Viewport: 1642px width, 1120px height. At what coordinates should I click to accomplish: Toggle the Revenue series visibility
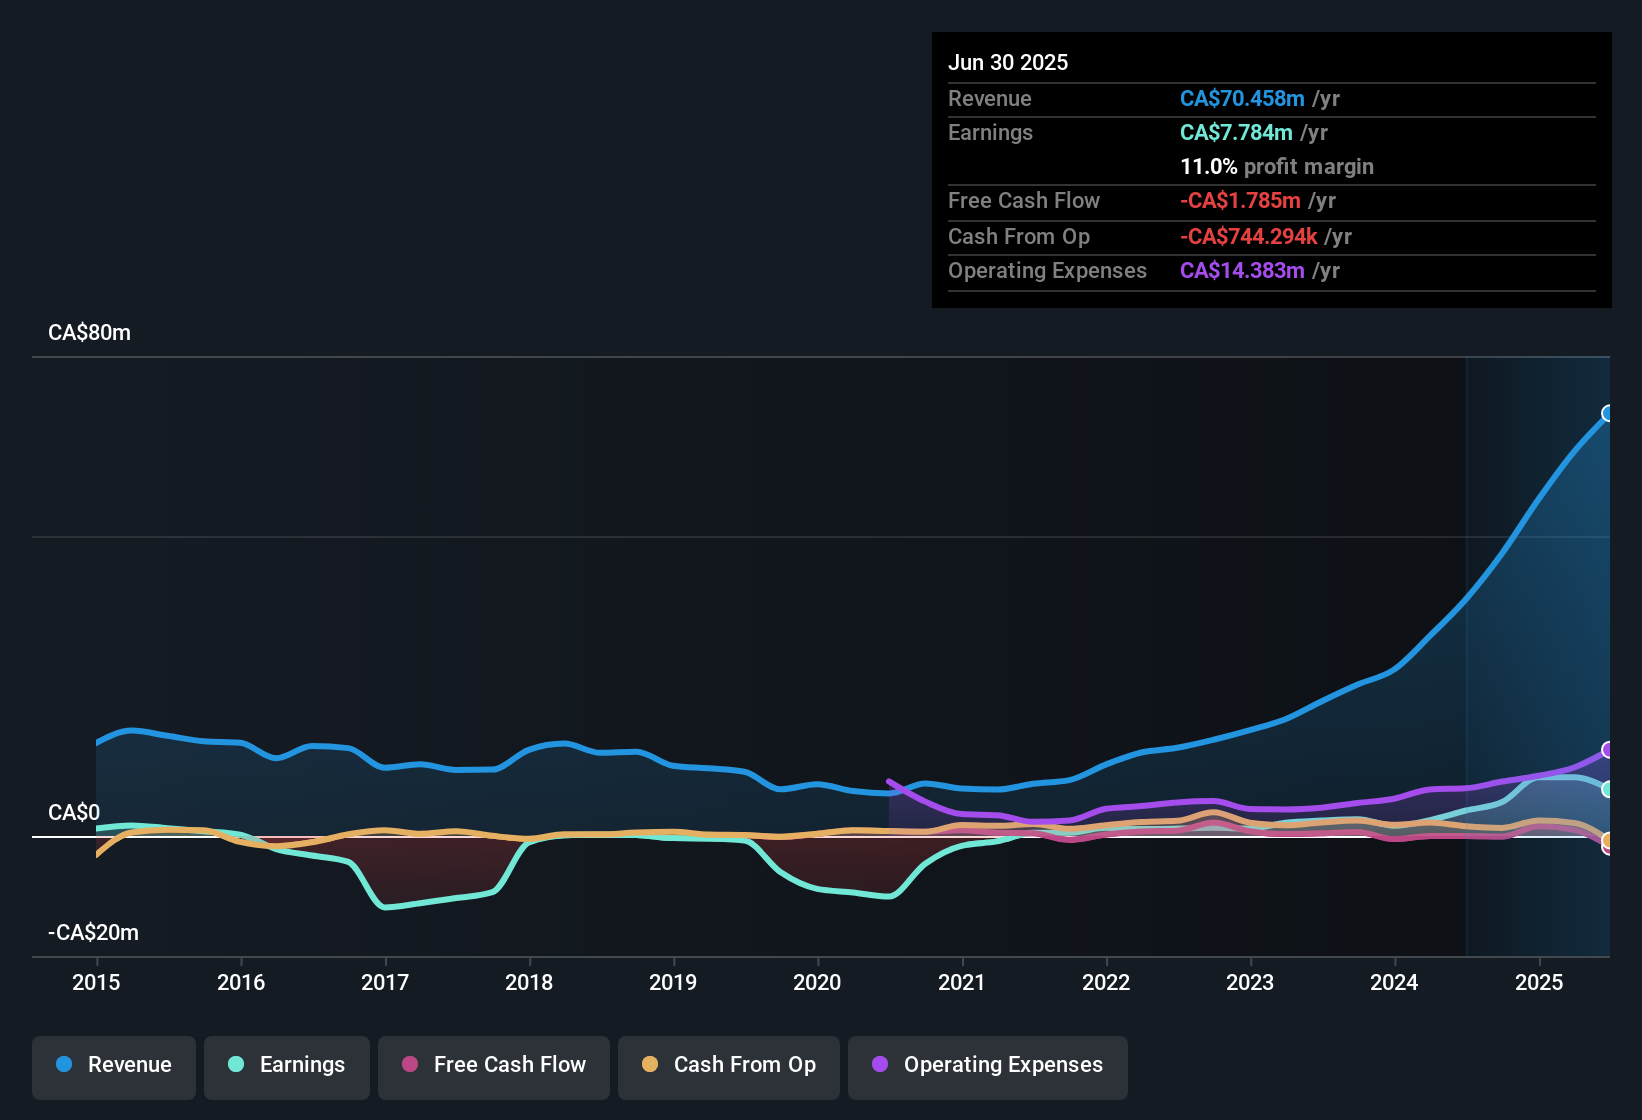tap(113, 1065)
